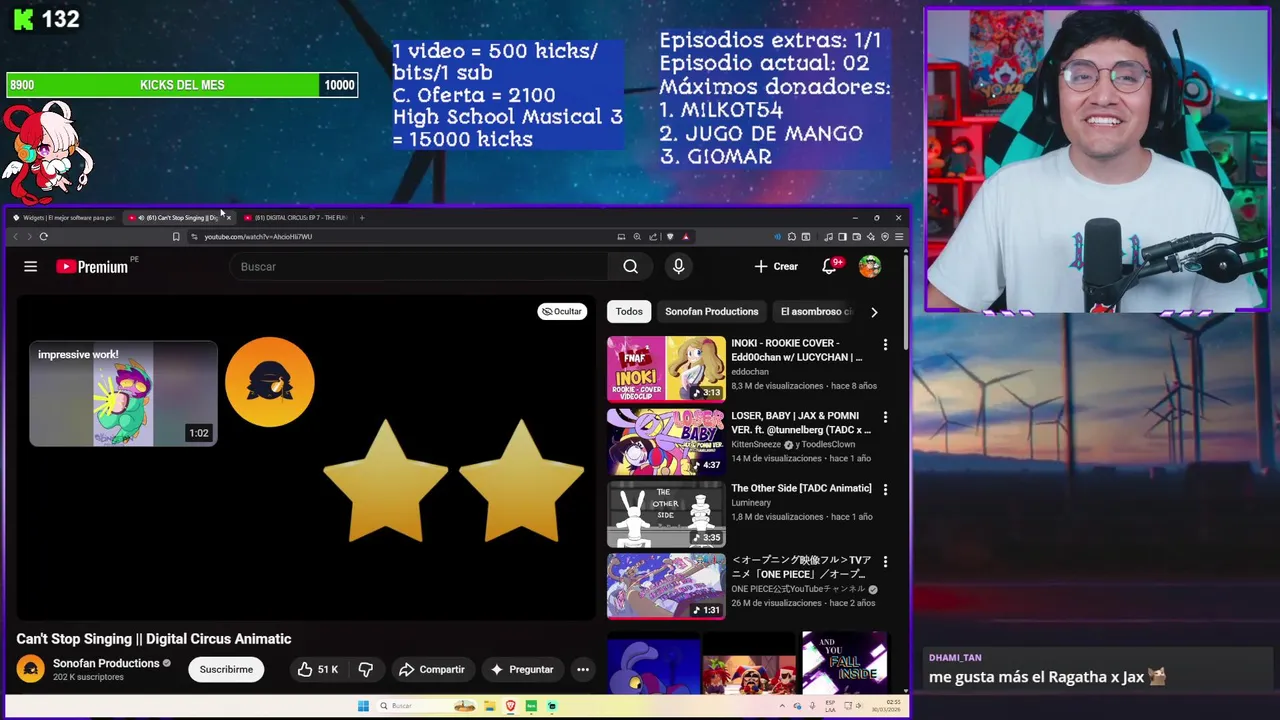Open the Windows Start menu

tap(363, 706)
